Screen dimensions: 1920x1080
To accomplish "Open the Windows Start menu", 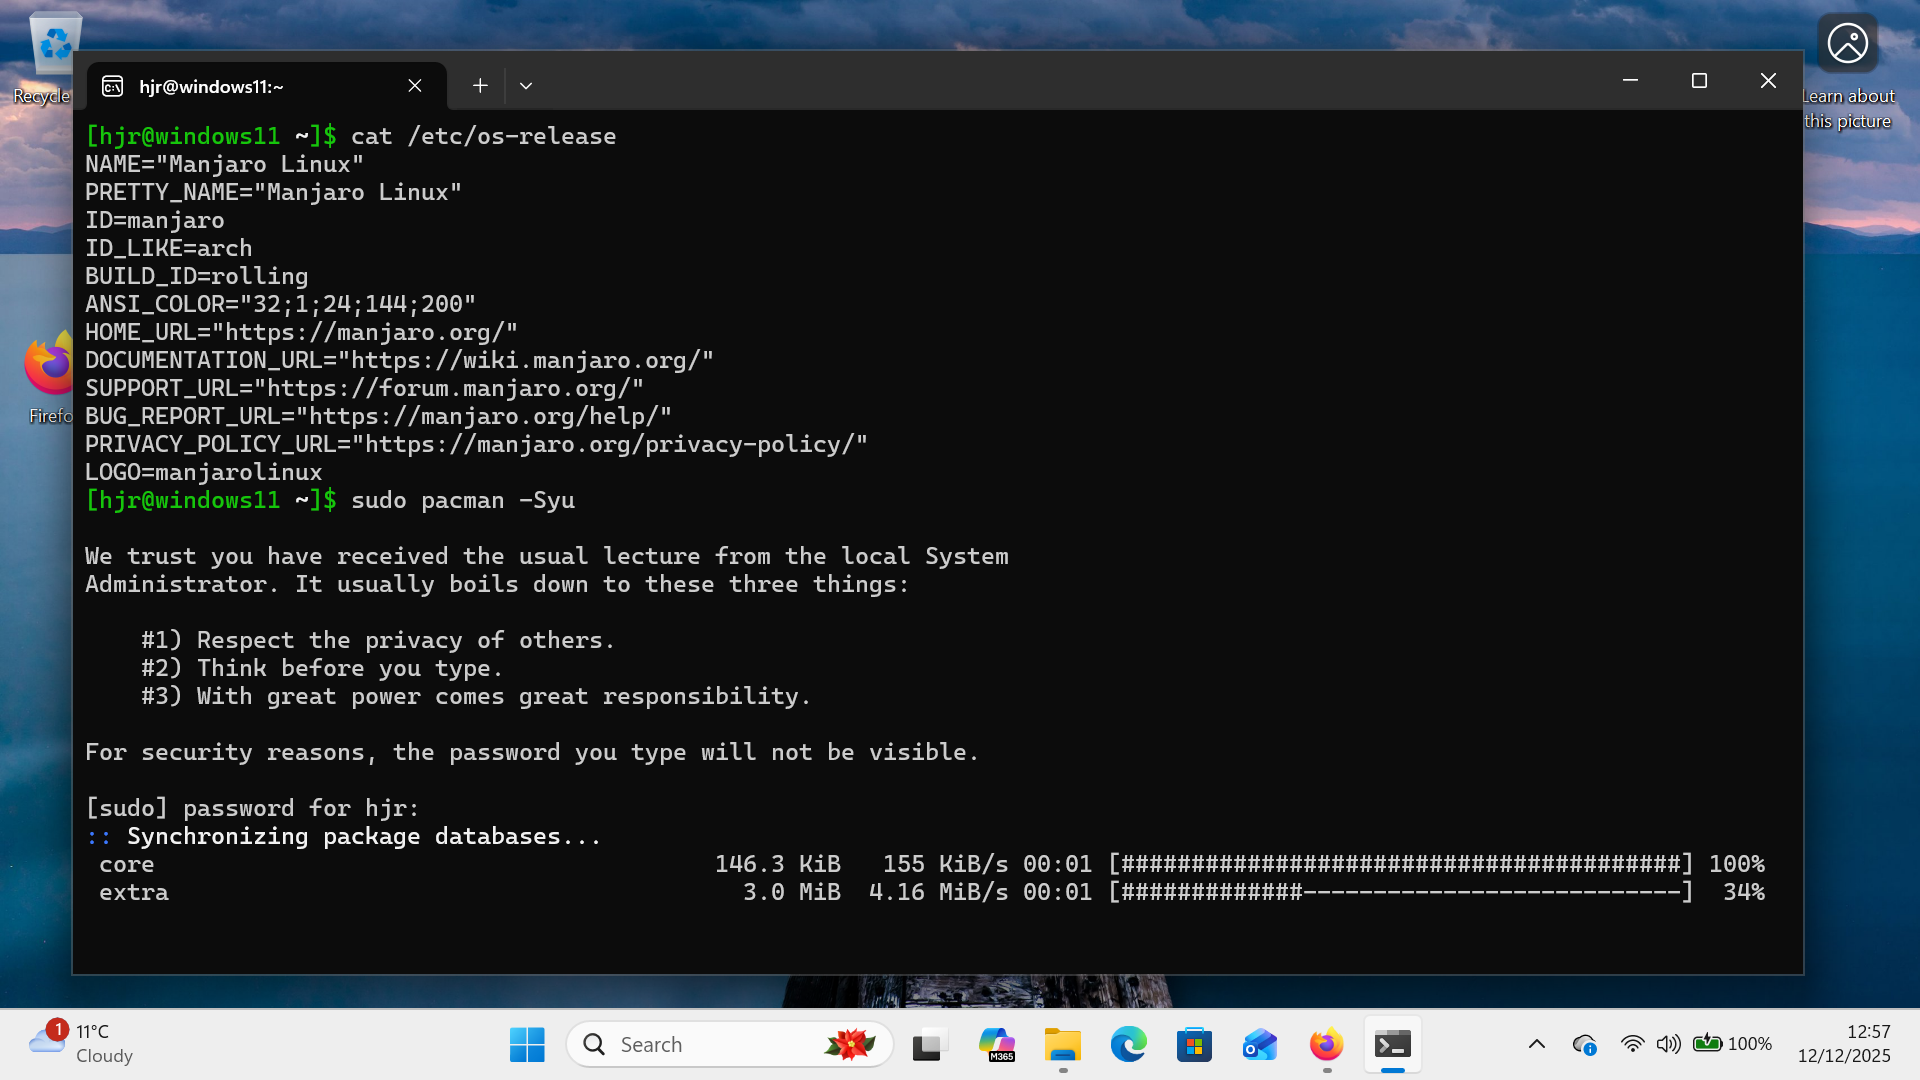I will click(527, 1045).
